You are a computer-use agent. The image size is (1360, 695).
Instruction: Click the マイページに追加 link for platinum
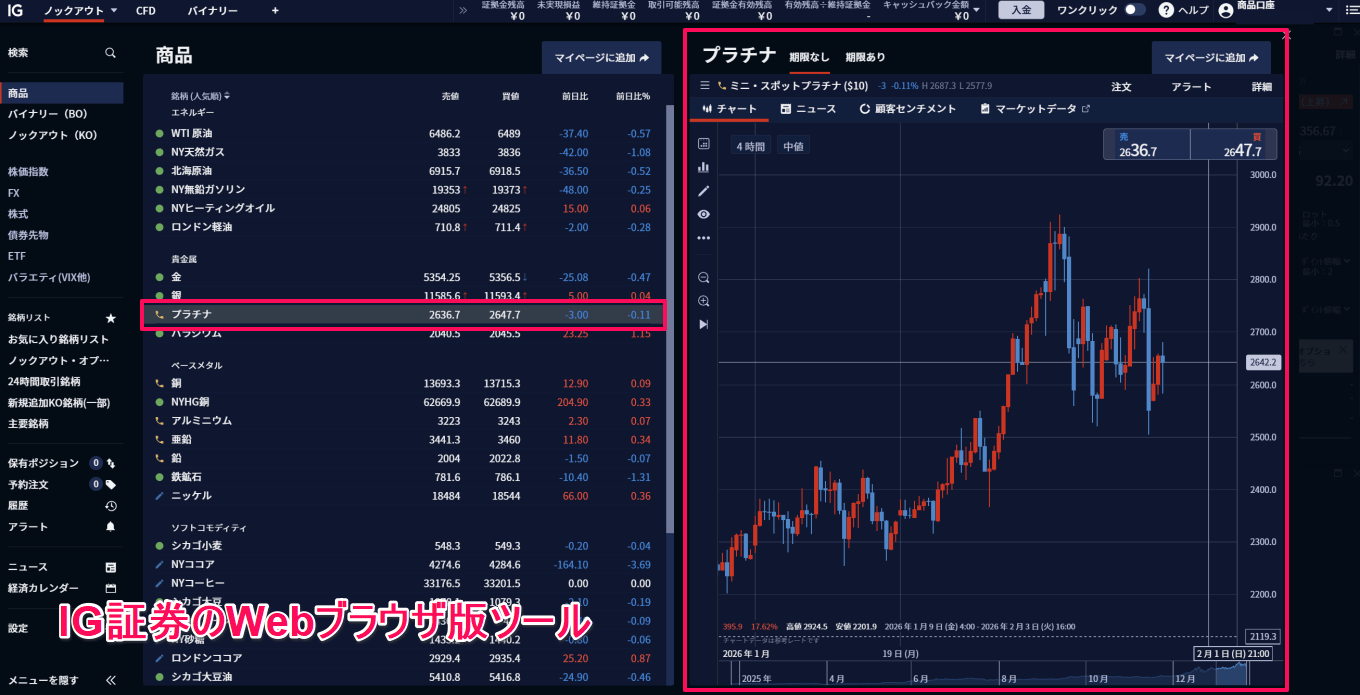[x=1211, y=57]
